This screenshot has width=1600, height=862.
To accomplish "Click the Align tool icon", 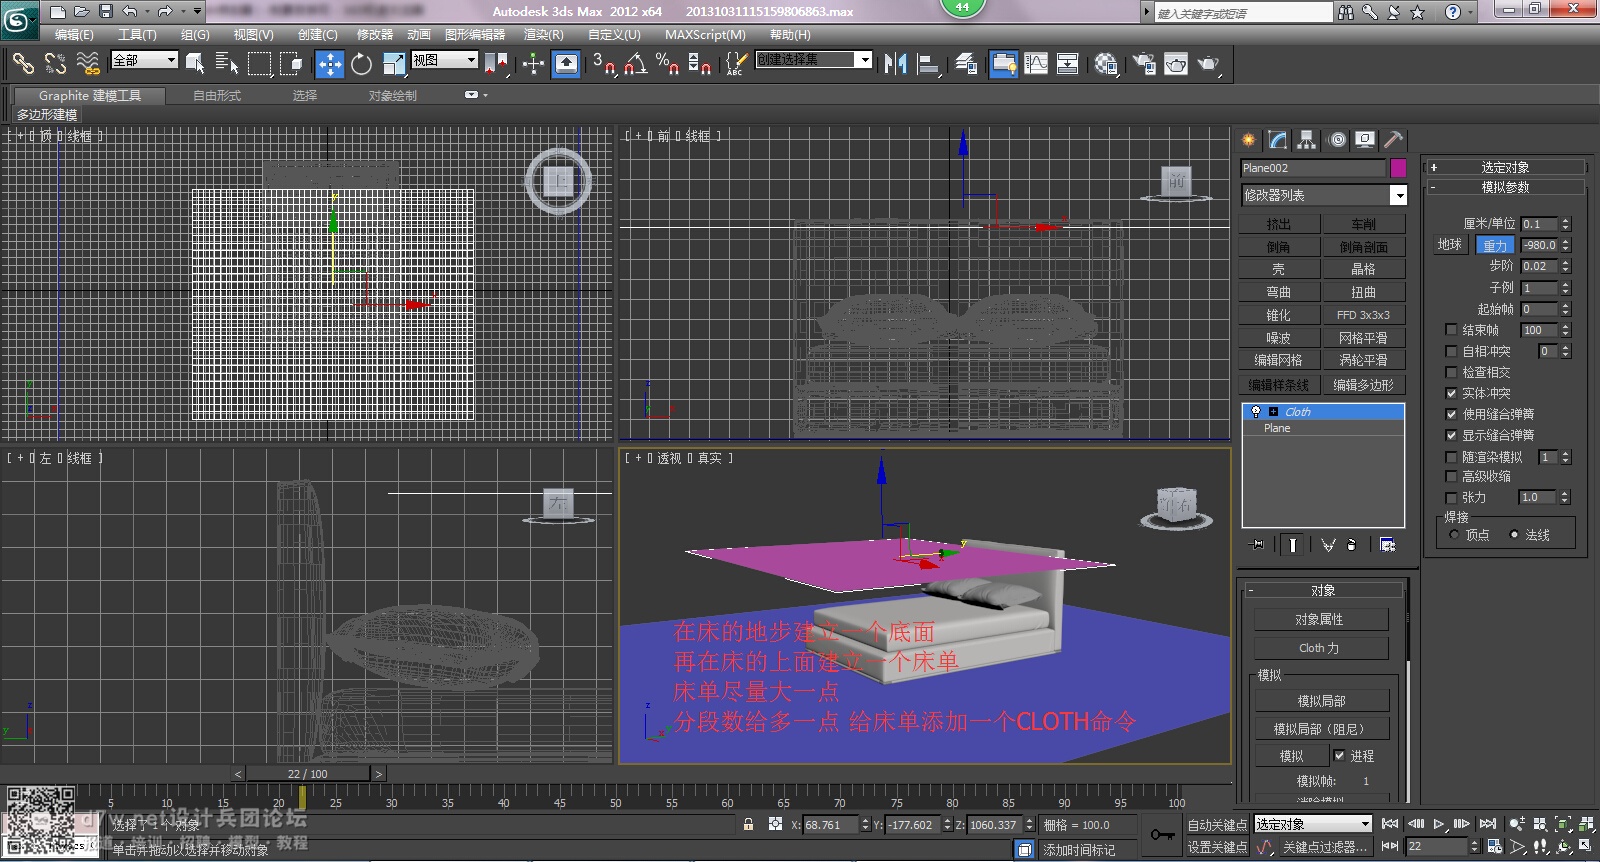I will (x=929, y=64).
